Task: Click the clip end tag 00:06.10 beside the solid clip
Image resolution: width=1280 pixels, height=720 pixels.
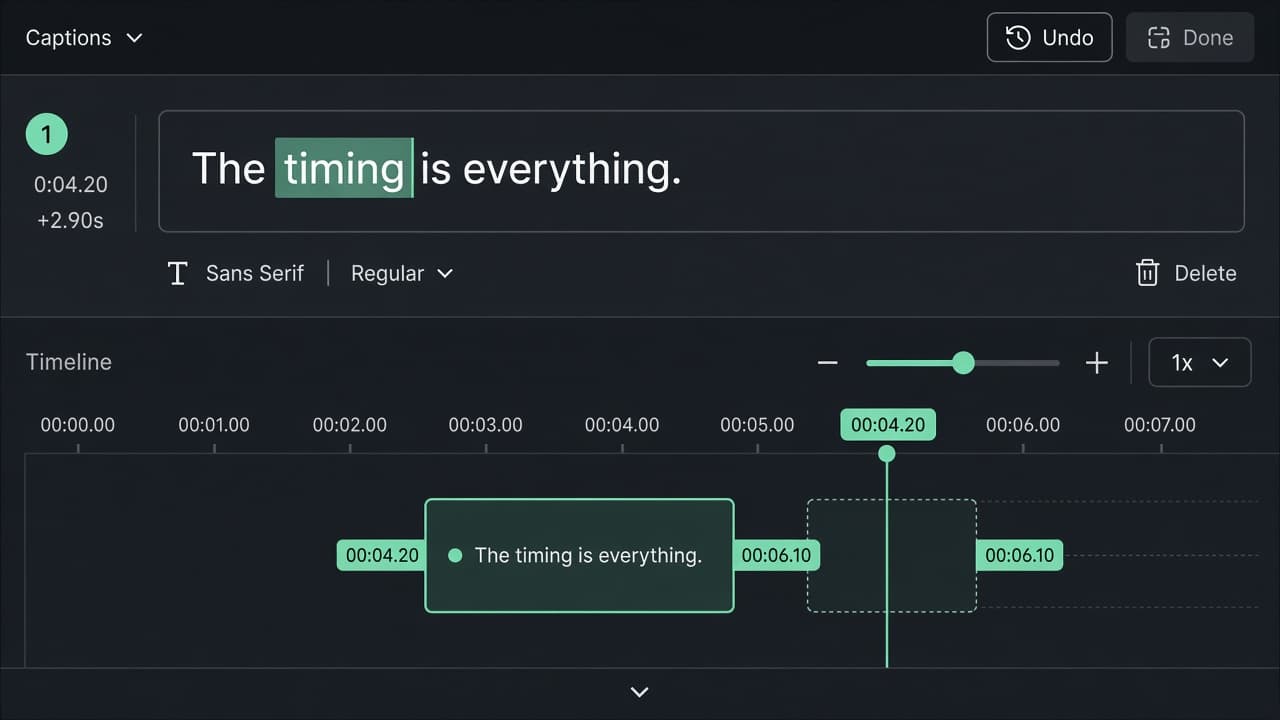Action: [x=777, y=555]
